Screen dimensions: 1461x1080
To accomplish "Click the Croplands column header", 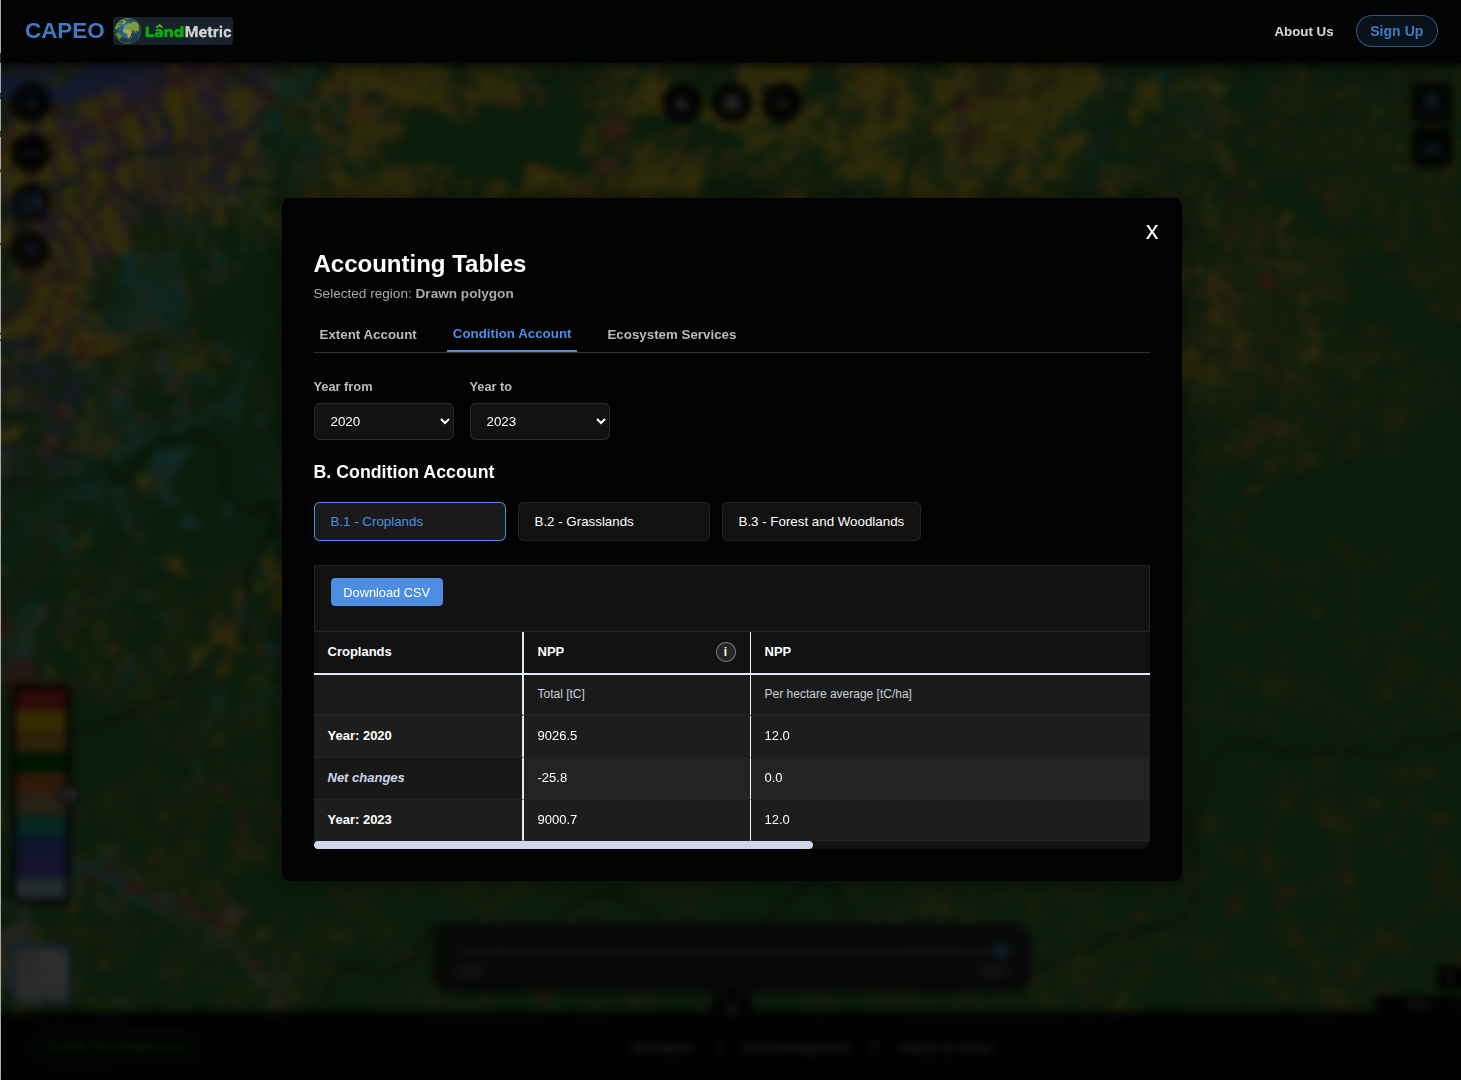I will 418,652.
